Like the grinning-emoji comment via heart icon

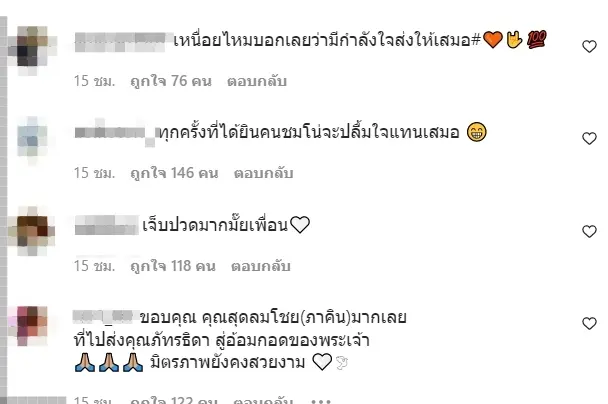[589, 138]
